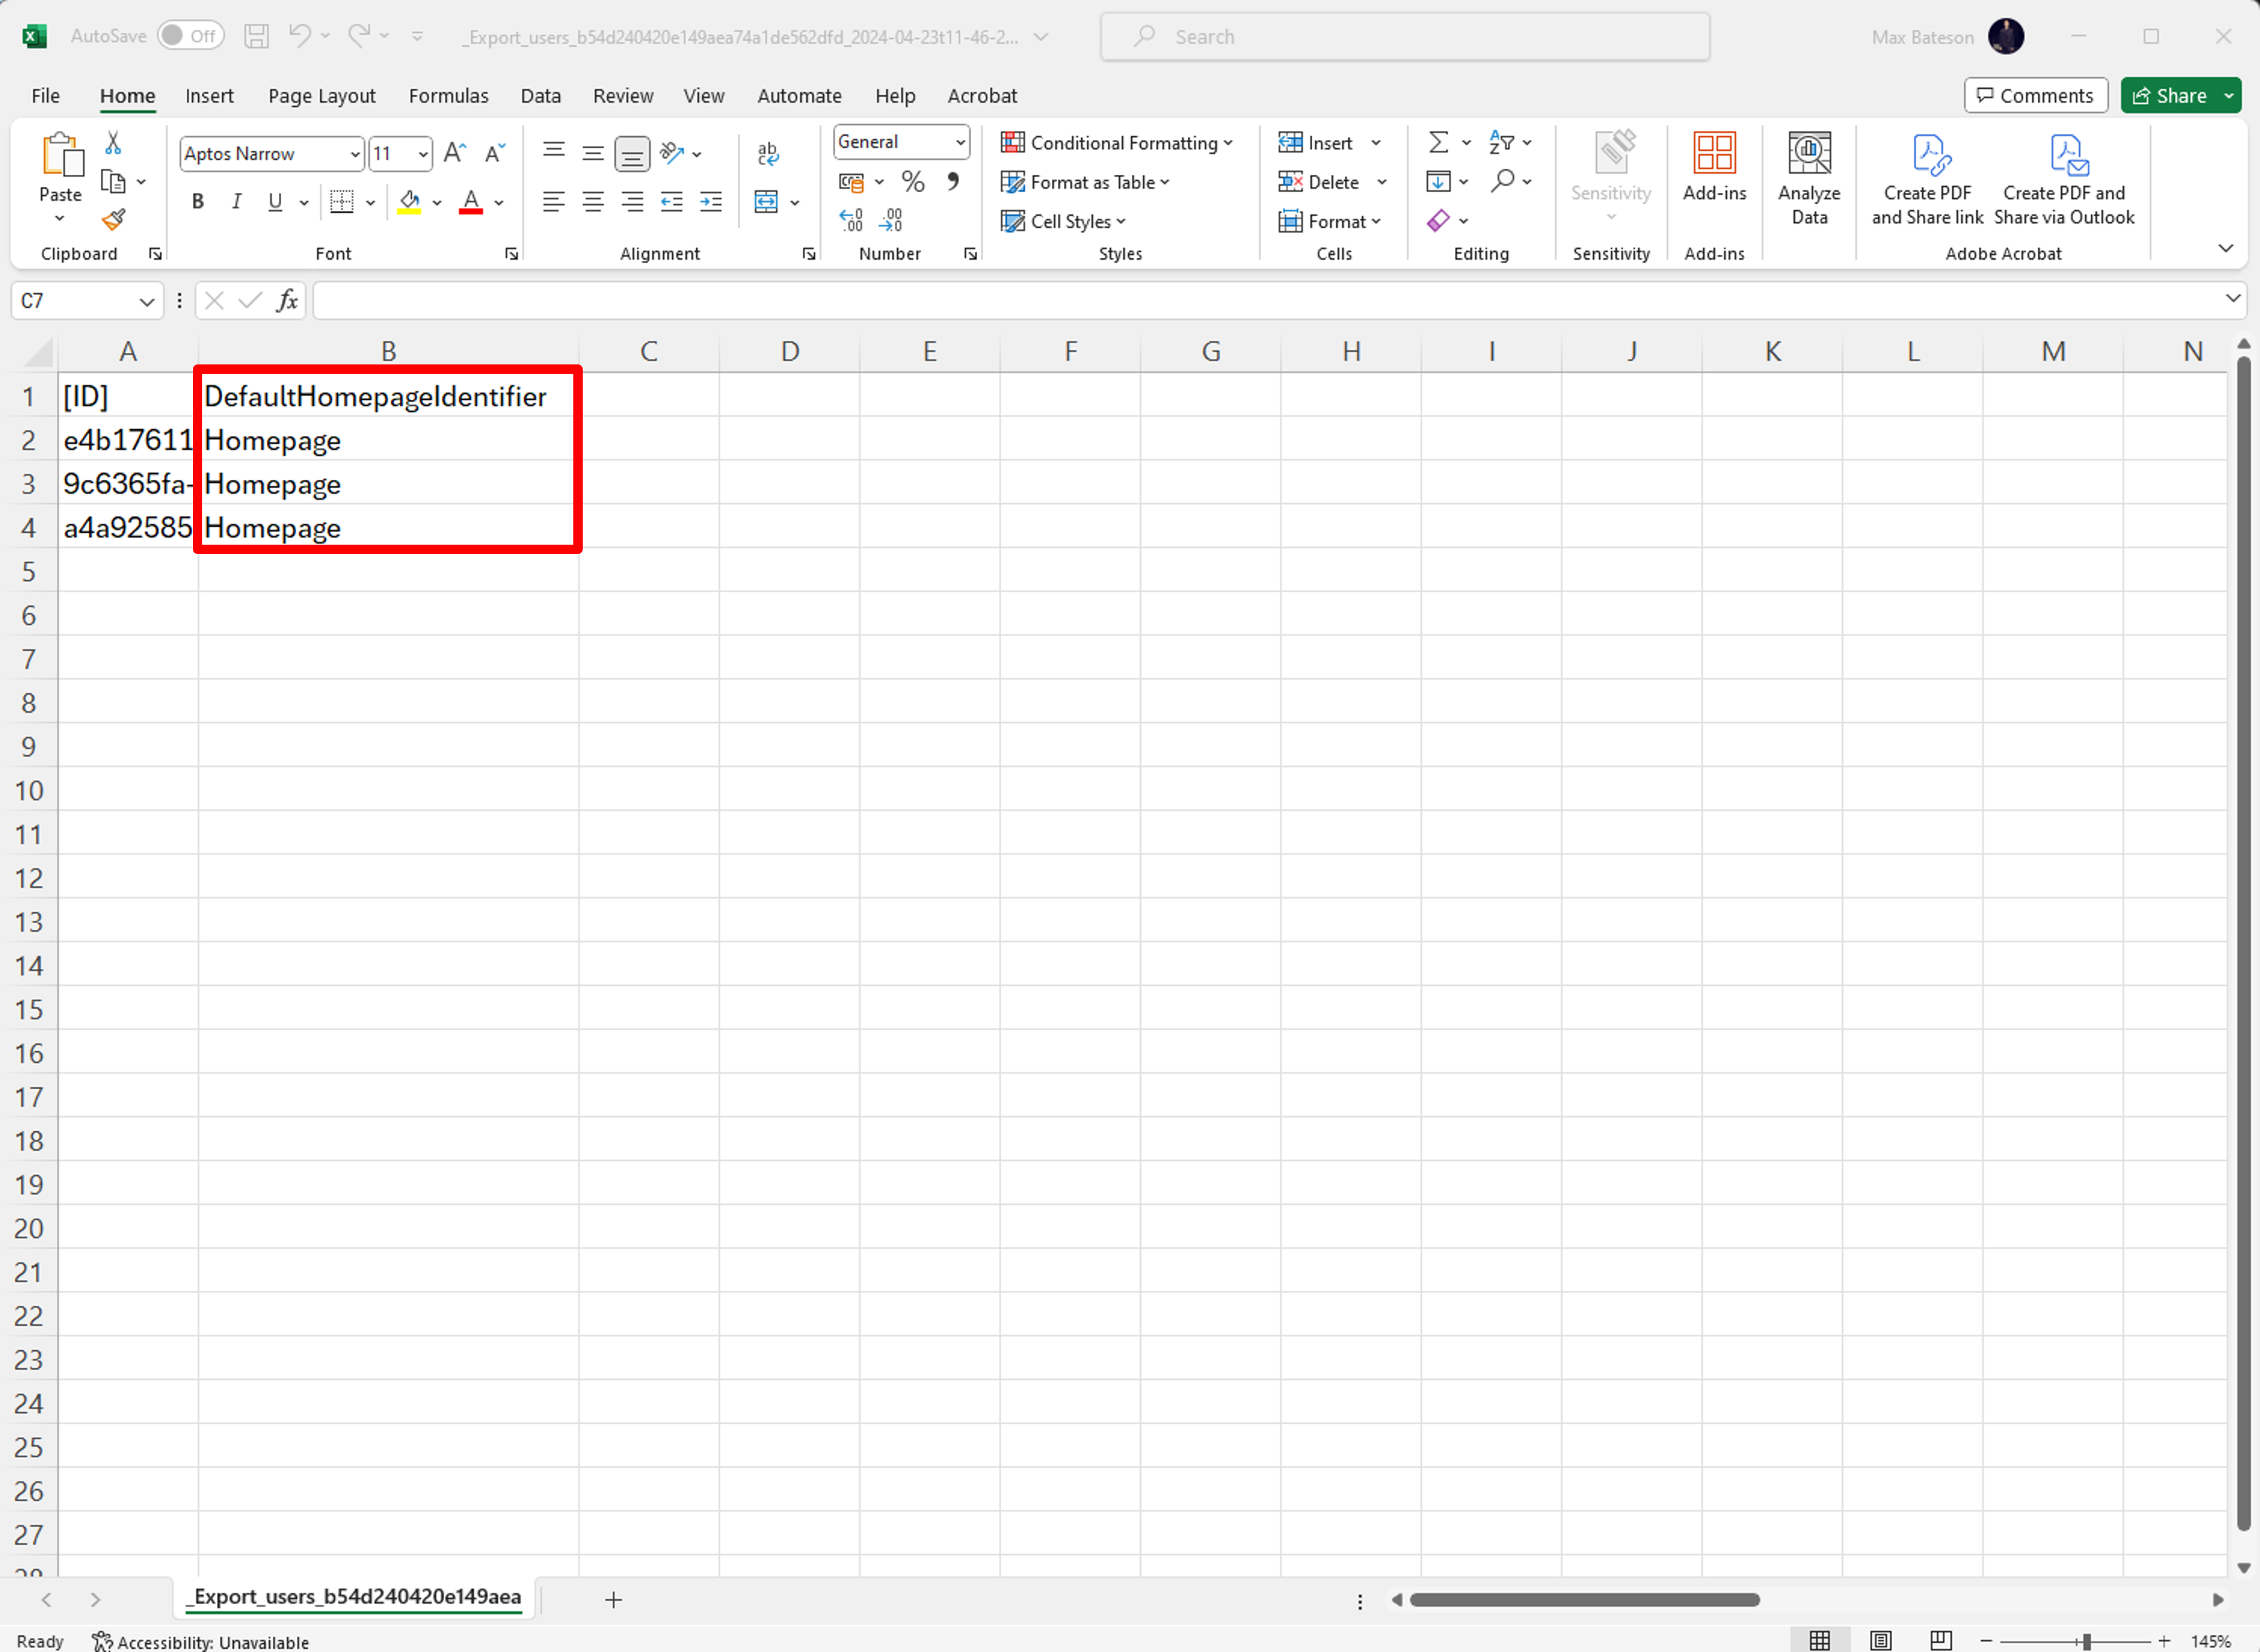The image size is (2260, 1652).
Task: Click the AutoSum sigma icon
Action: pos(1438,142)
